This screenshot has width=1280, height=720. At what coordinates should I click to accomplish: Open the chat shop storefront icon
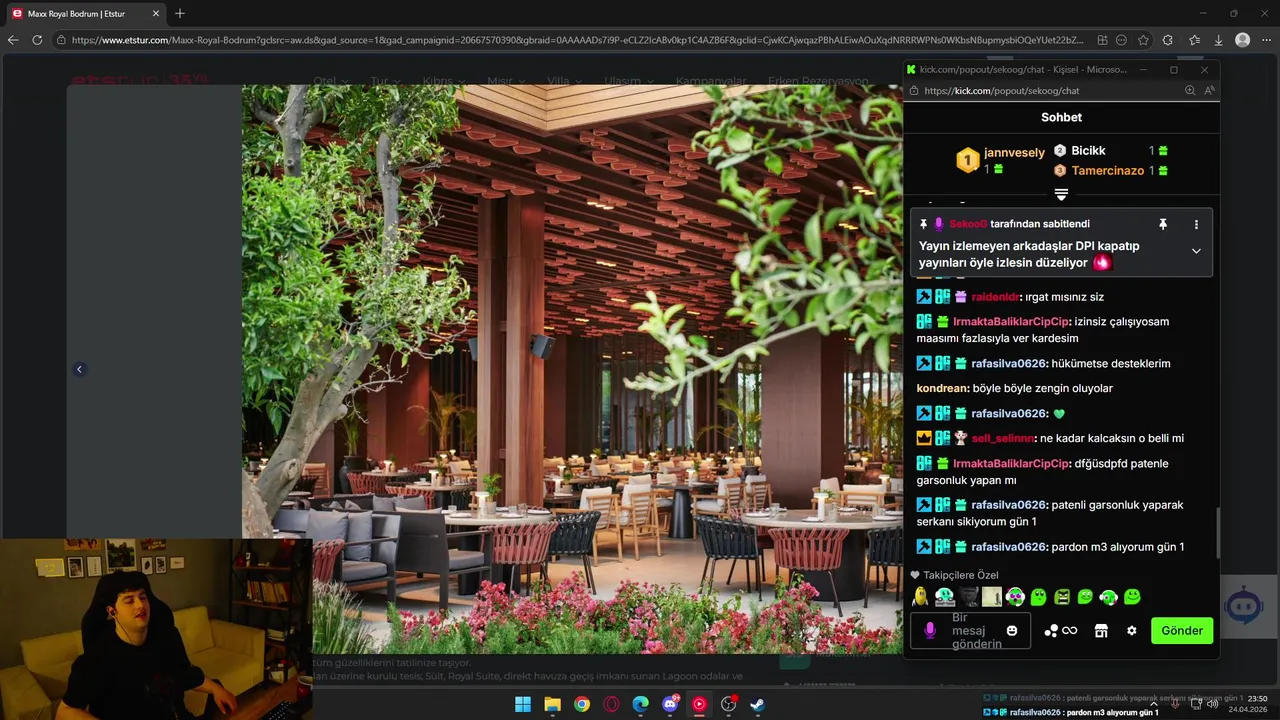click(1101, 631)
